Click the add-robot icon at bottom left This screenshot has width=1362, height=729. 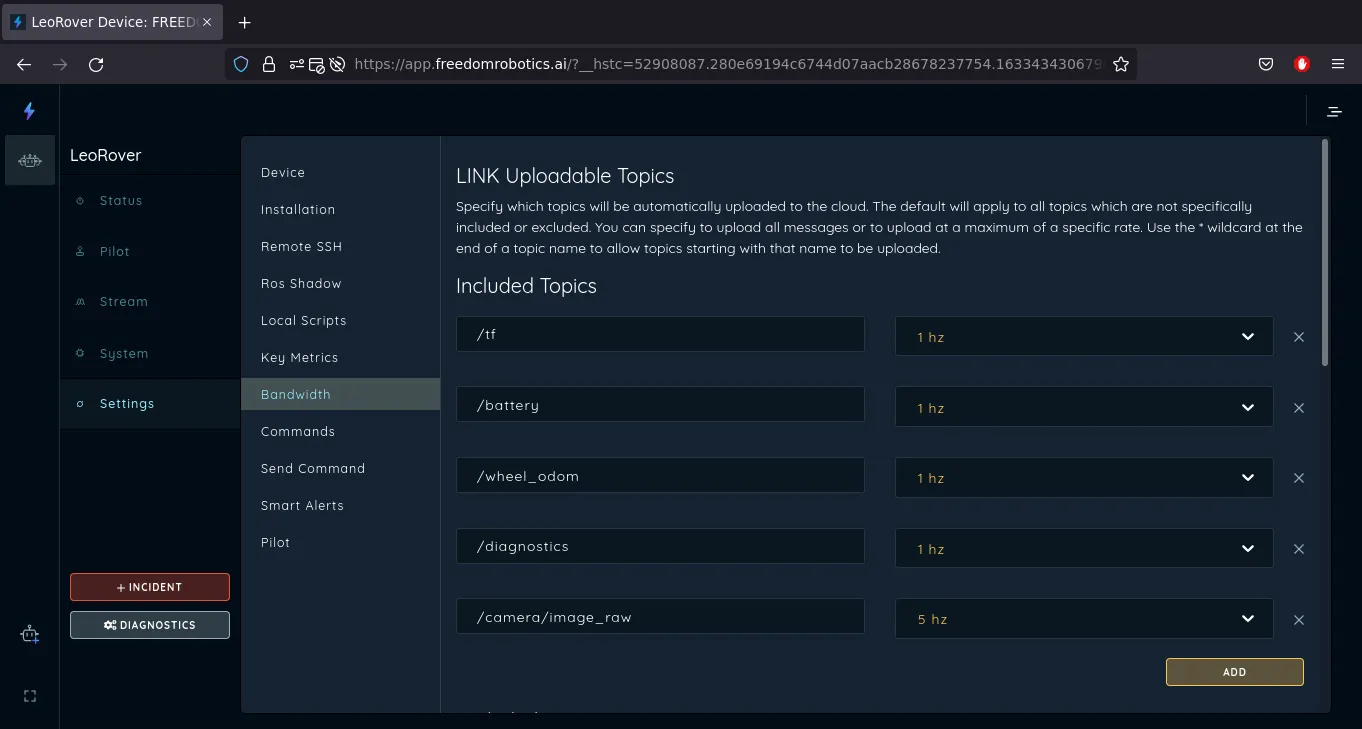coord(30,634)
